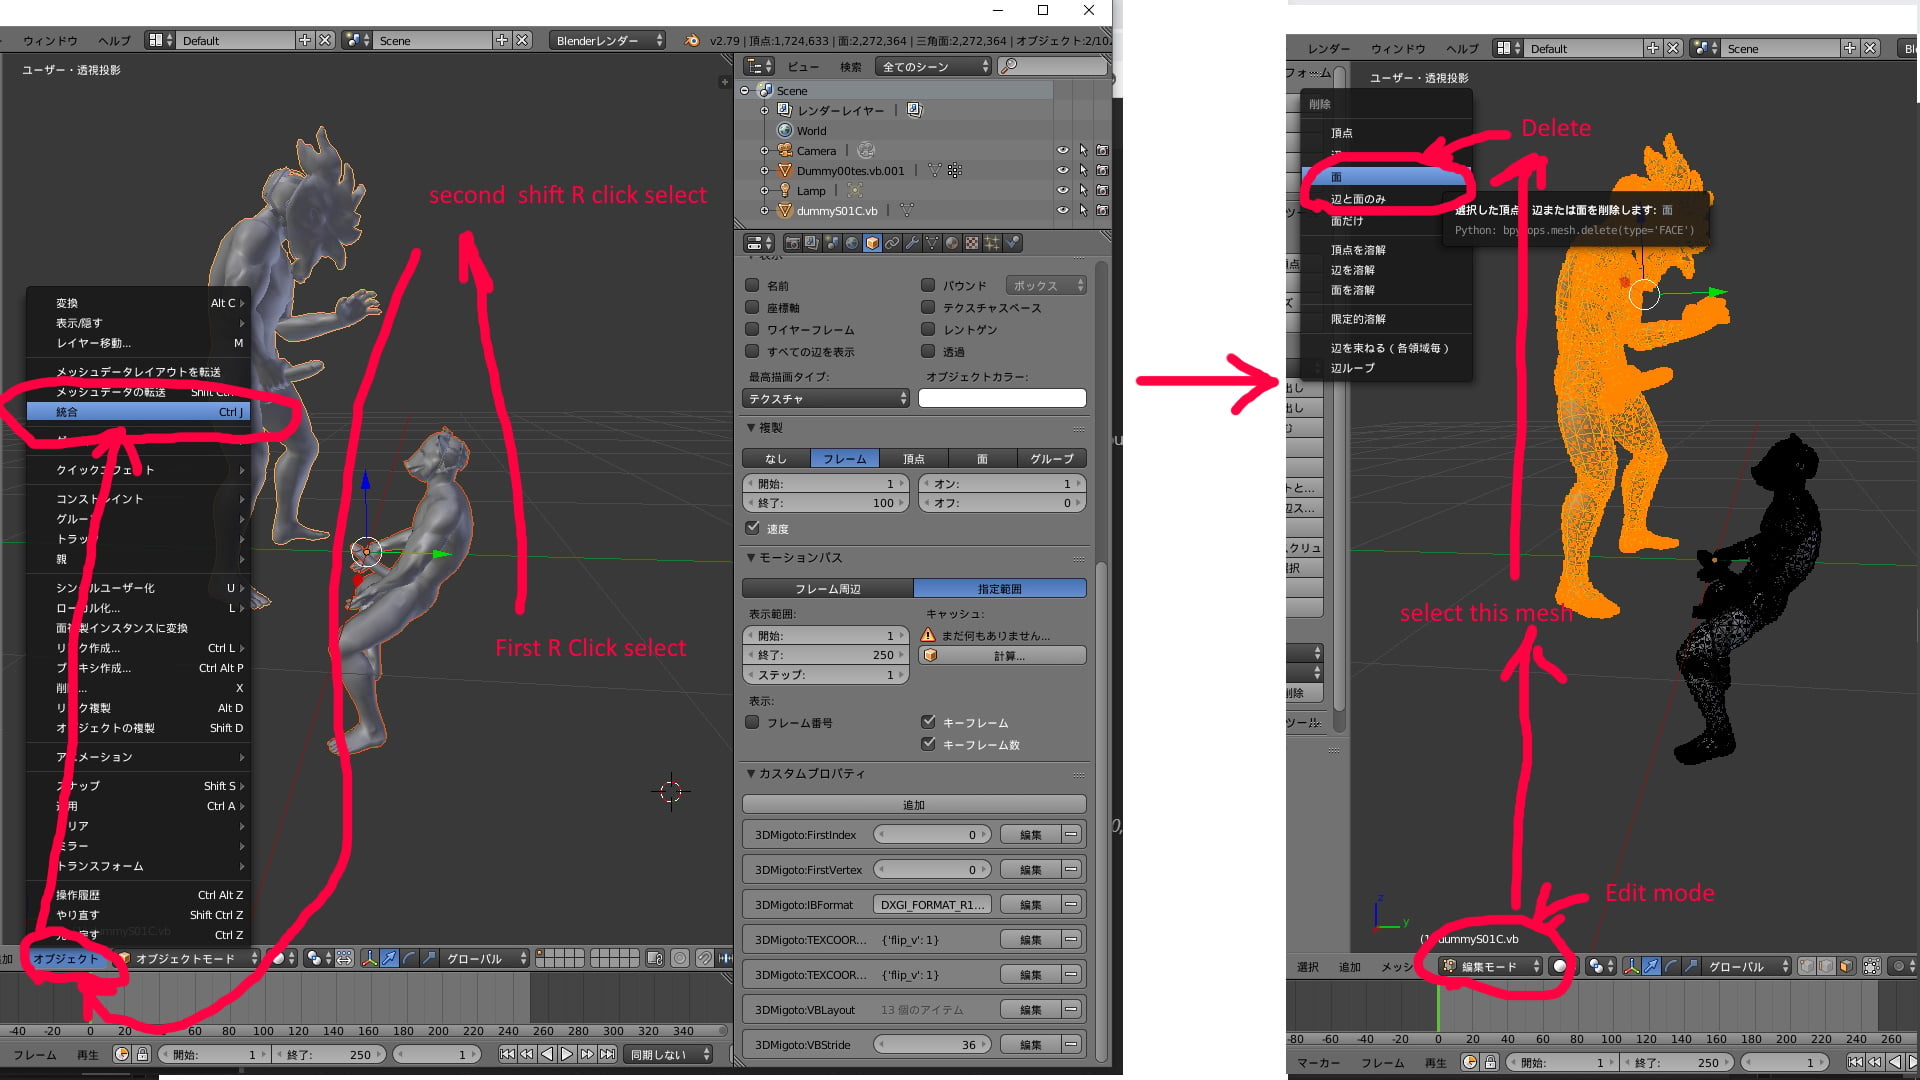Select the 指定範囲 motion path option
1920x1080 pixels.
(x=1000, y=588)
